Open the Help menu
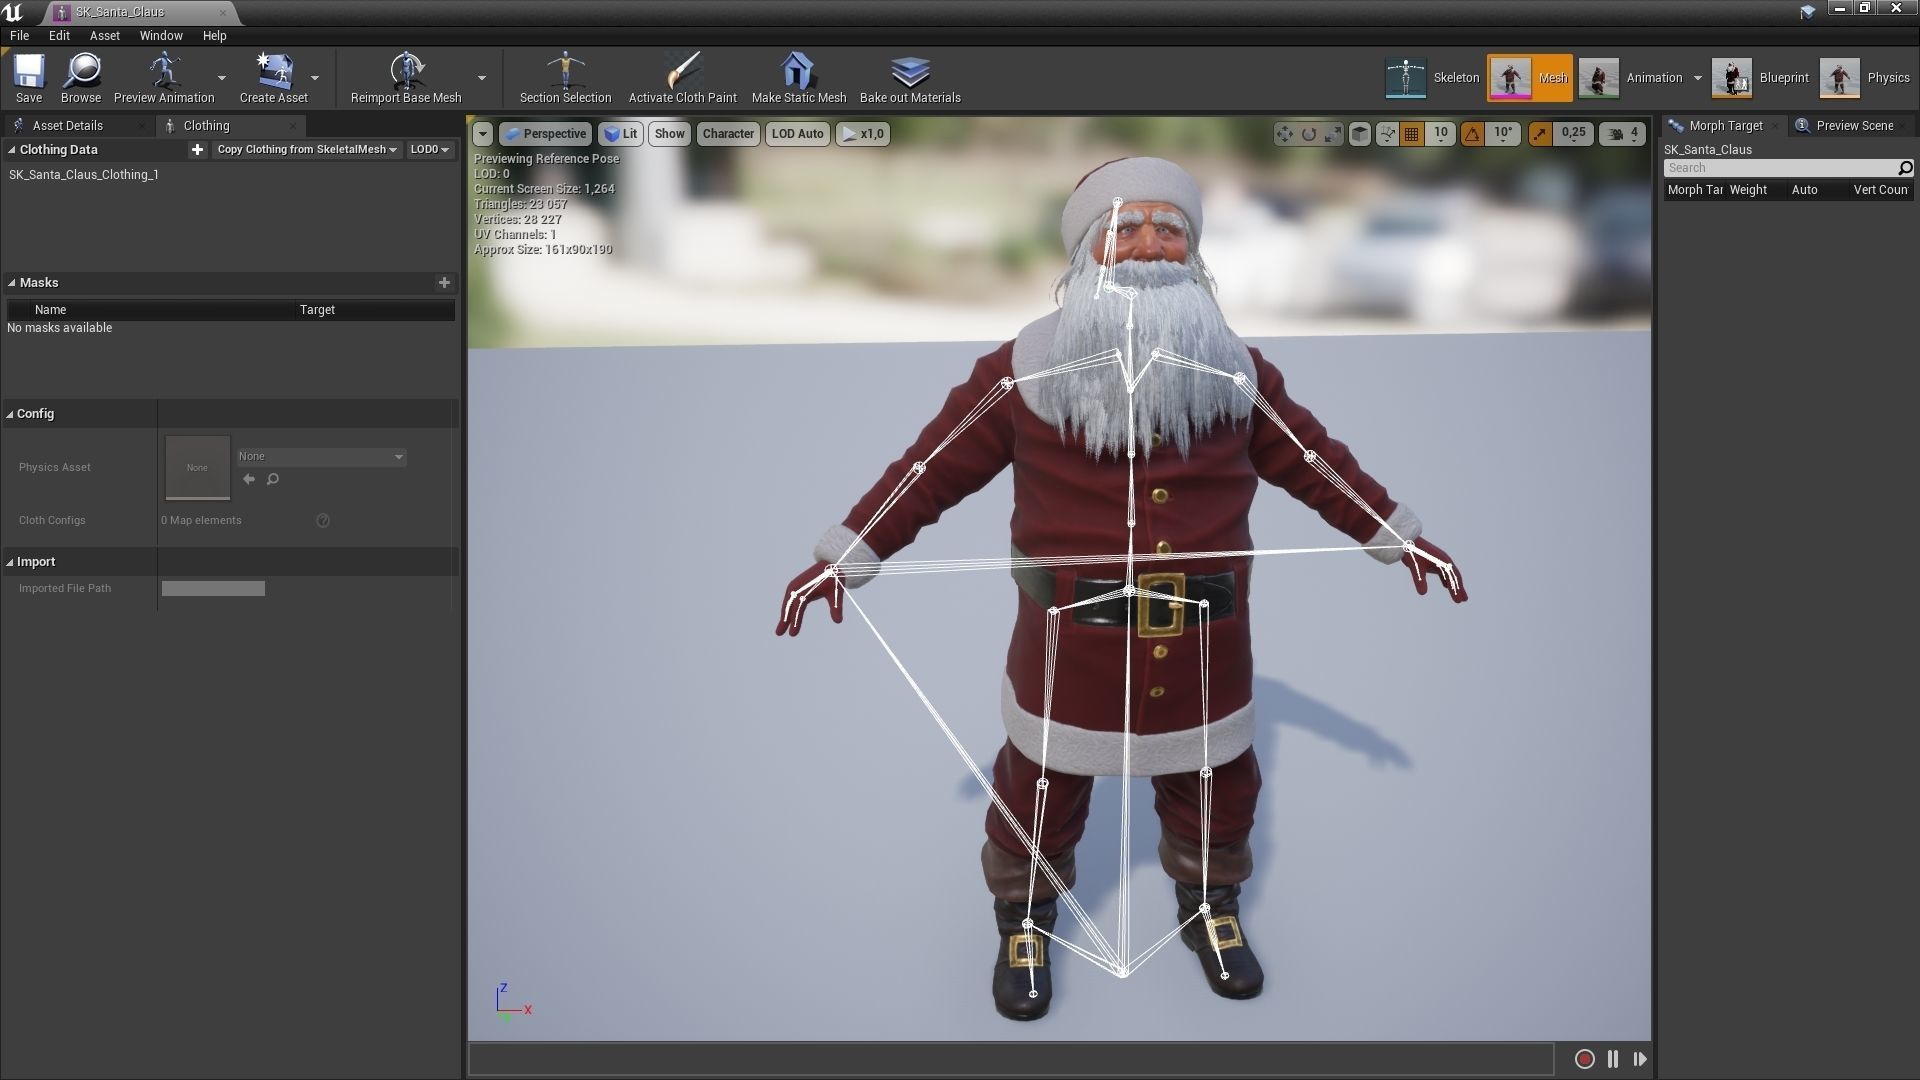Image resolution: width=1920 pixels, height=1080 pixels. 214,36
